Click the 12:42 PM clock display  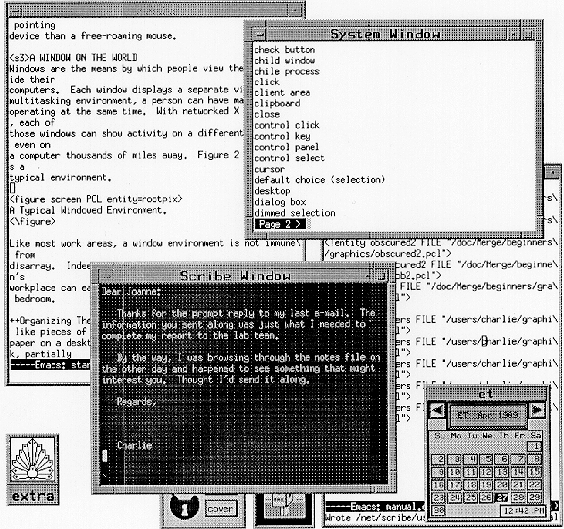tap(522, 510)
